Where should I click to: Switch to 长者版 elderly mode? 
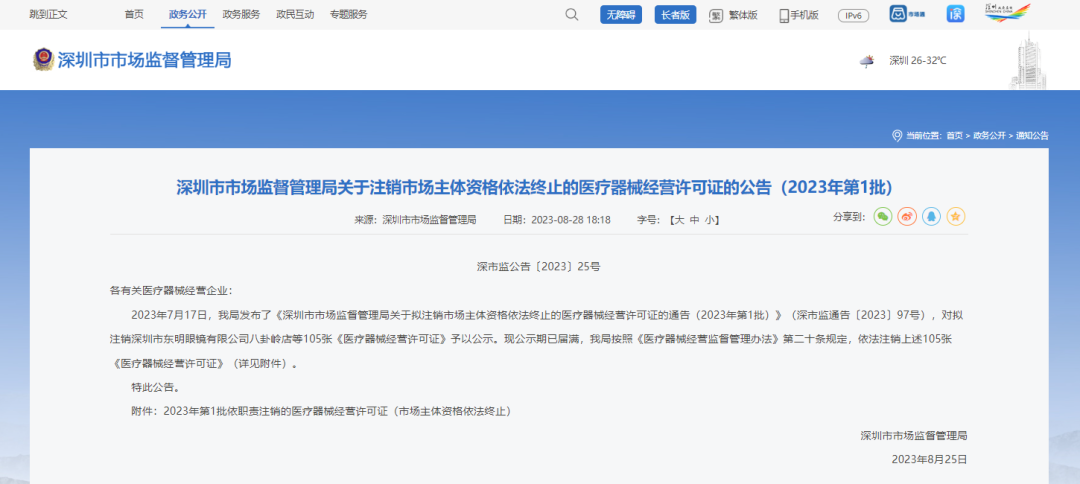pyautogui.click(x=675, y=15)
